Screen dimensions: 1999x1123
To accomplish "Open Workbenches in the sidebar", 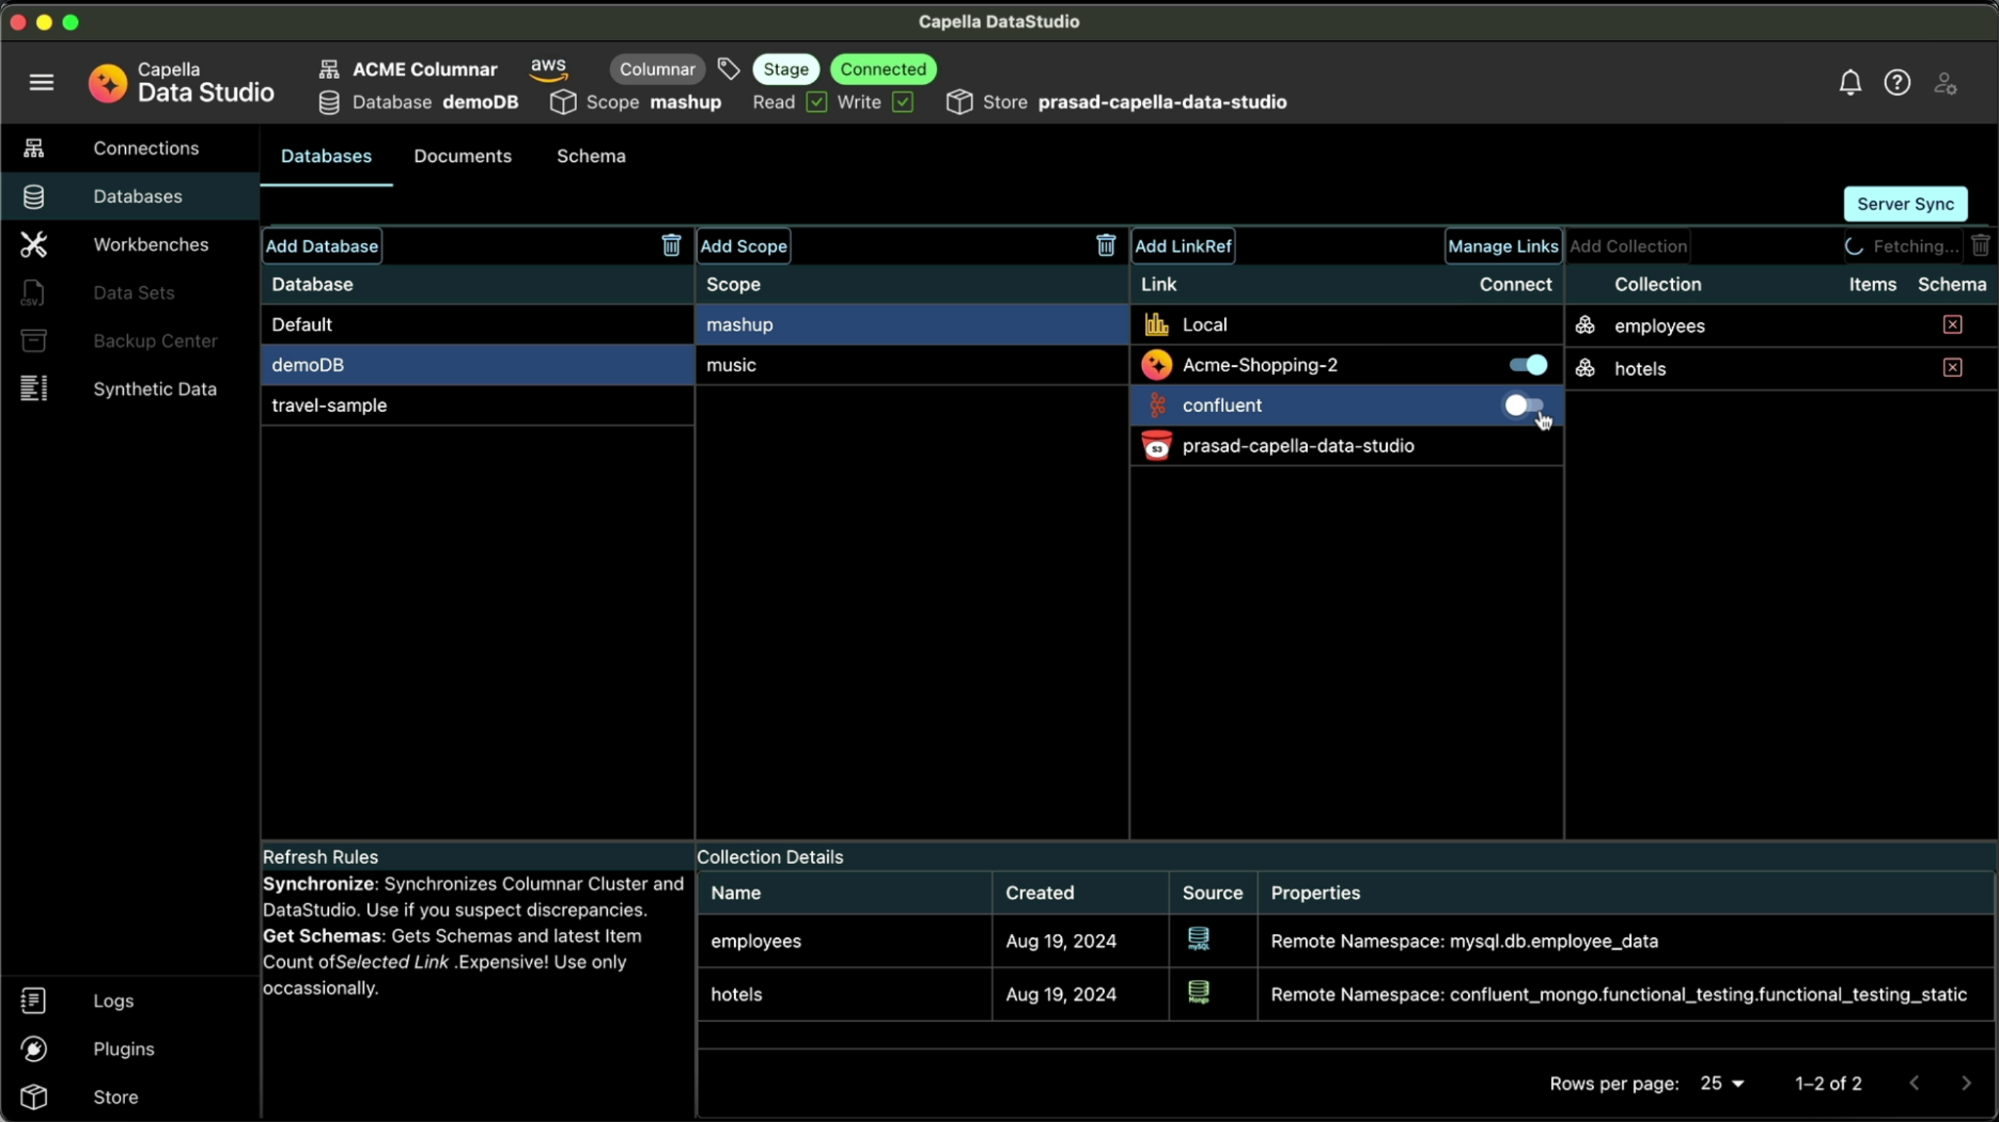I will 130,245.
